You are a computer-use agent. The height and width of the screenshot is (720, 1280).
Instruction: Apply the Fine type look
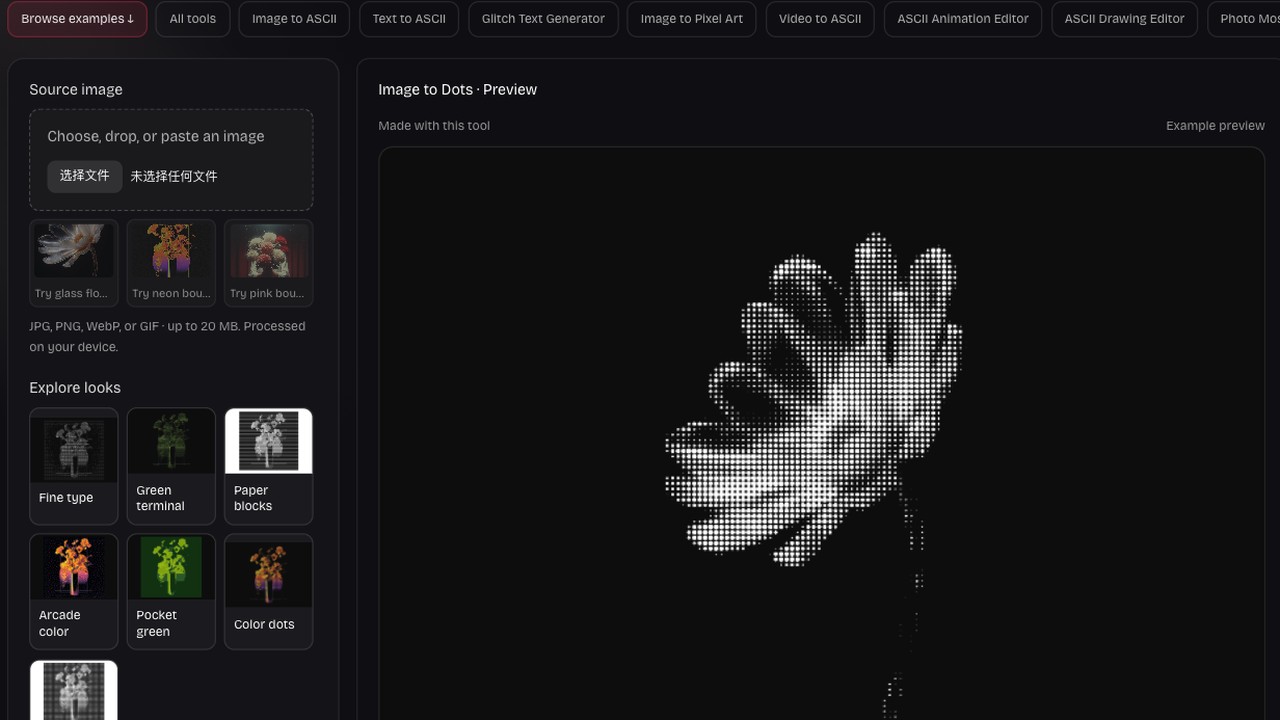click(x=74, y=466)
